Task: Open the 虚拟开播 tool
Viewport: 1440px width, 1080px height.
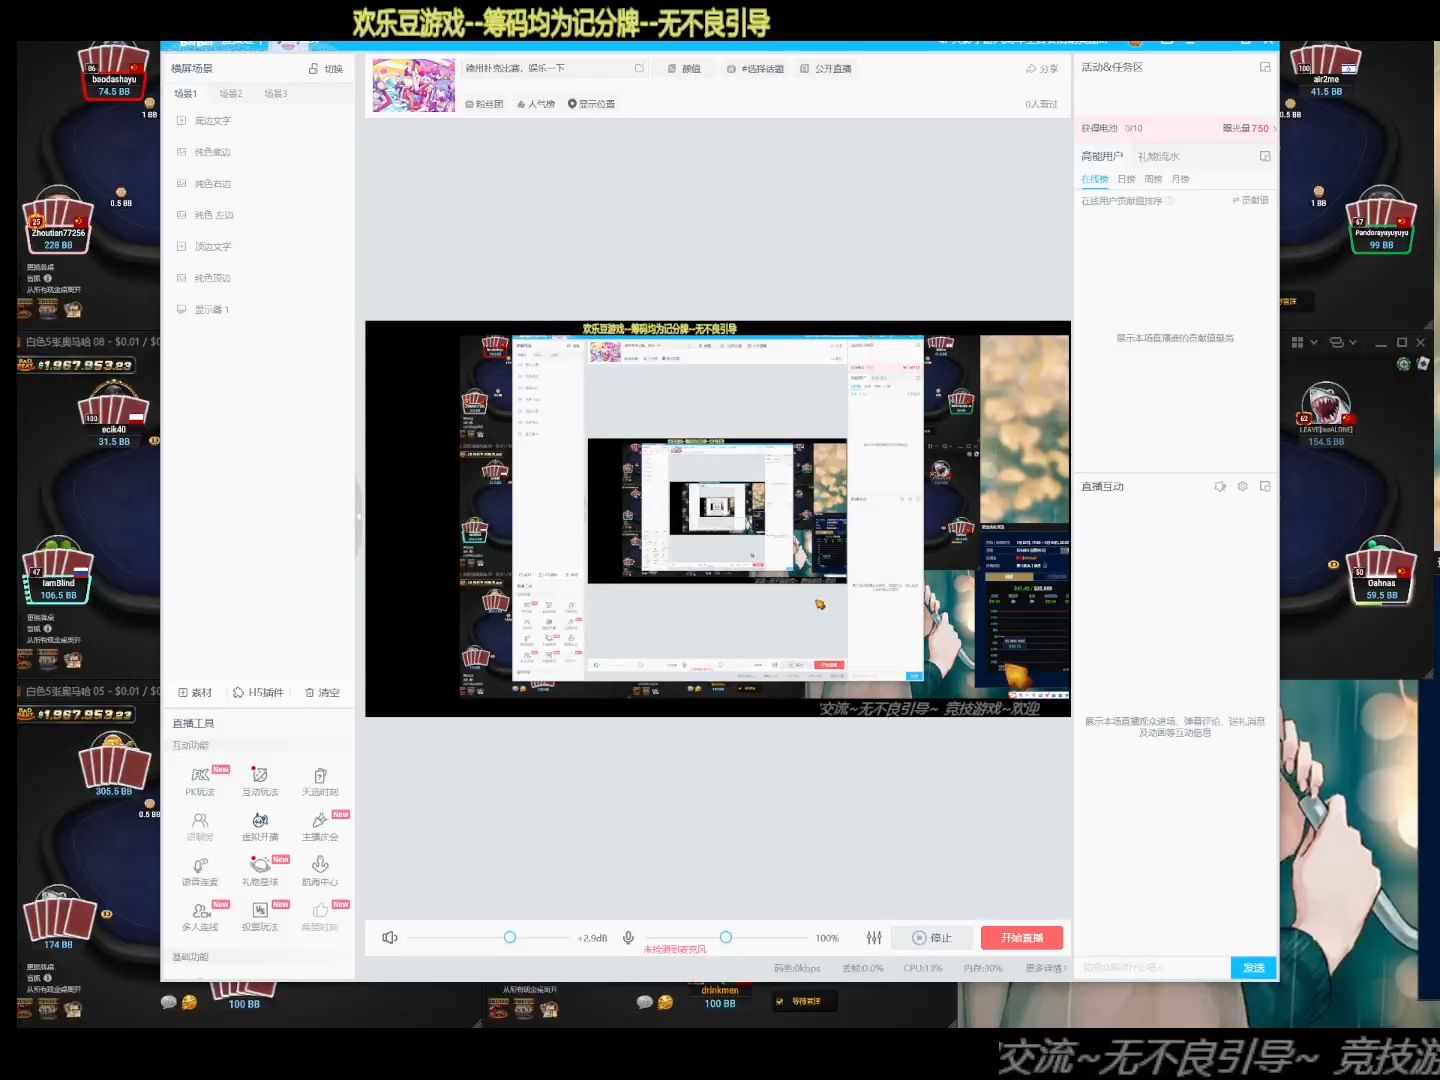Action: (260, 826)
